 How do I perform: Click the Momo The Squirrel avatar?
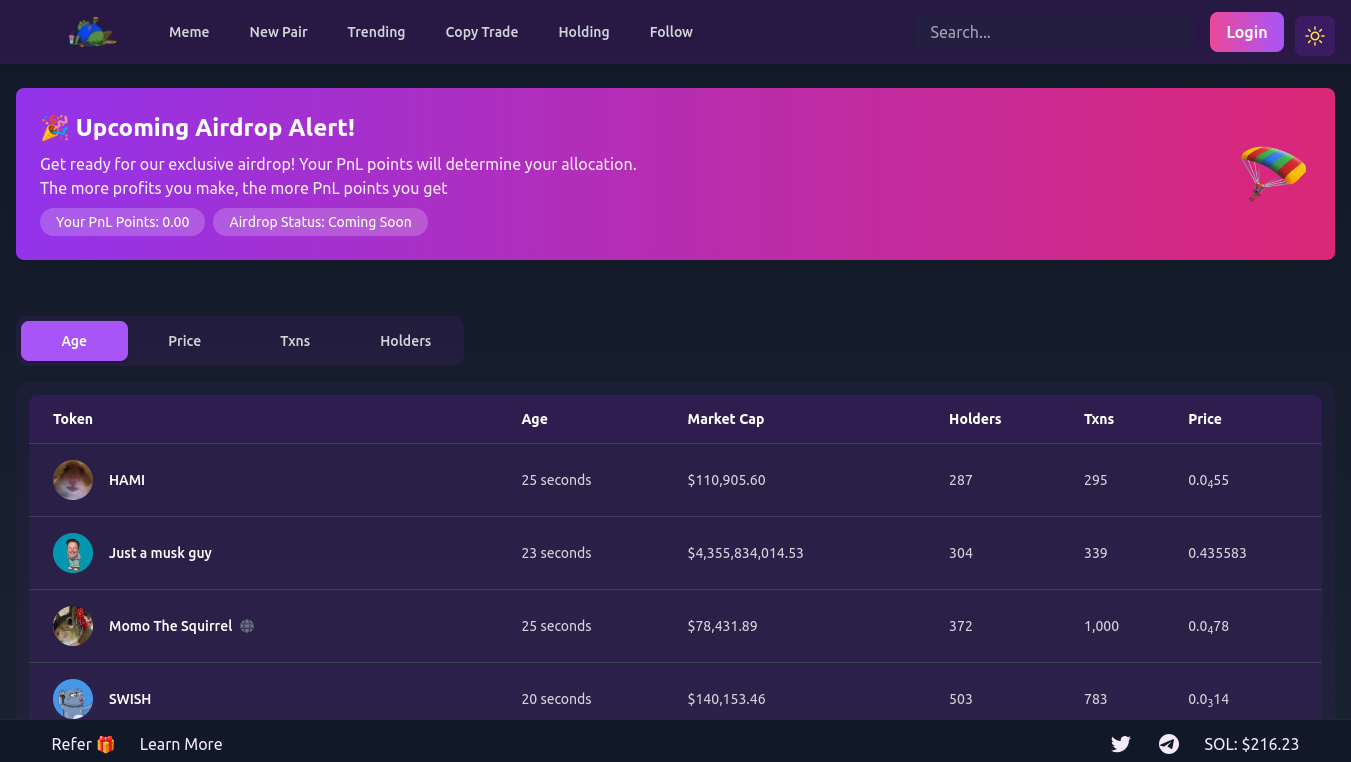tap(73, 626)
